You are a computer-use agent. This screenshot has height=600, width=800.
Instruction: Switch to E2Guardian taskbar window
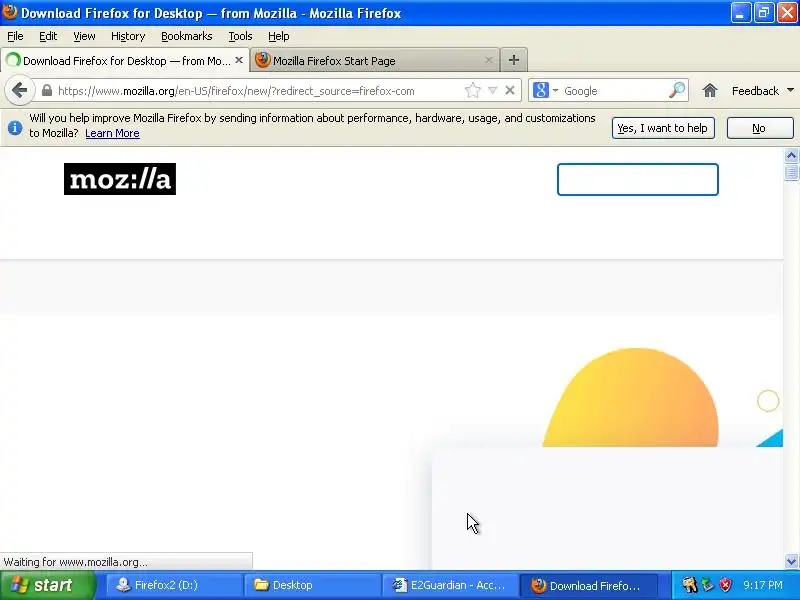[449, 585]
